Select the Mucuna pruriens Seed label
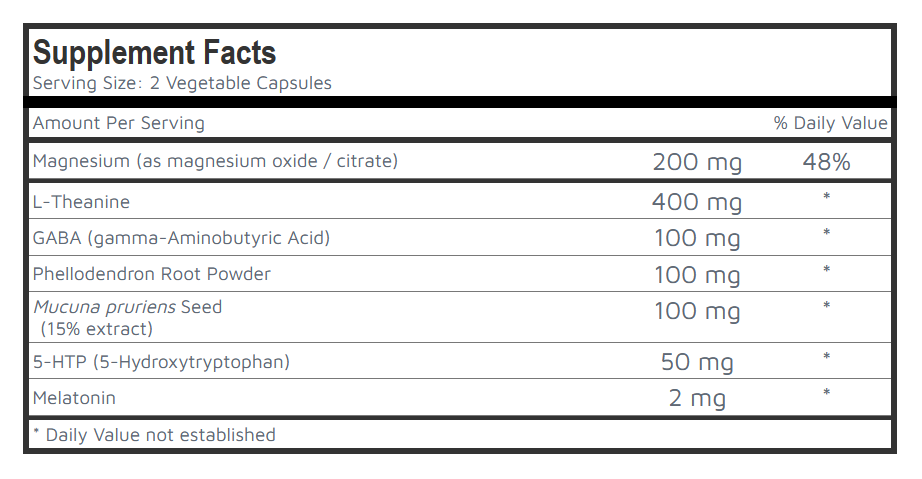This screenshot has width=922, height=479. 127,307
